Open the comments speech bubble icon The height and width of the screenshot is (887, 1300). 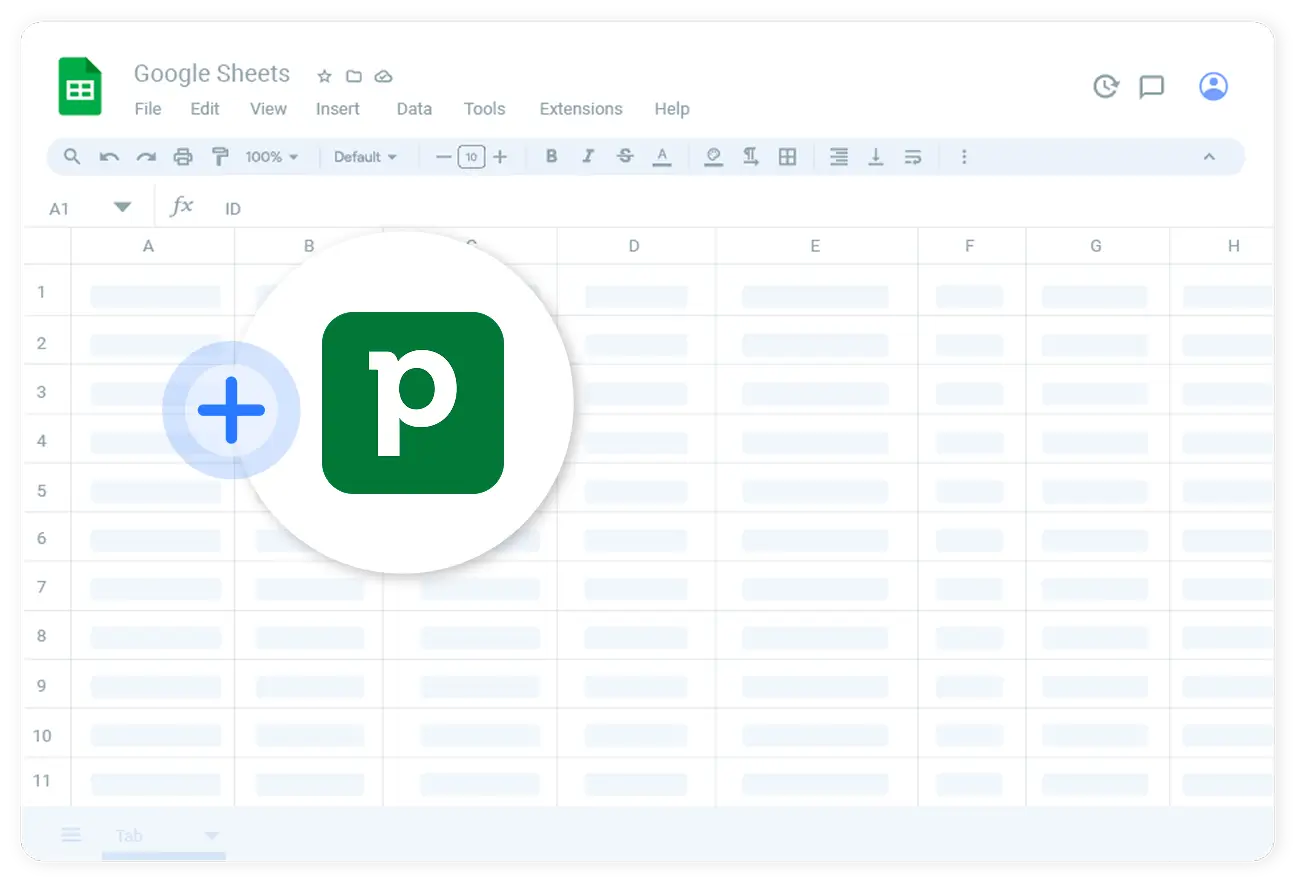pyautogui.click(x=1152, y=87)
